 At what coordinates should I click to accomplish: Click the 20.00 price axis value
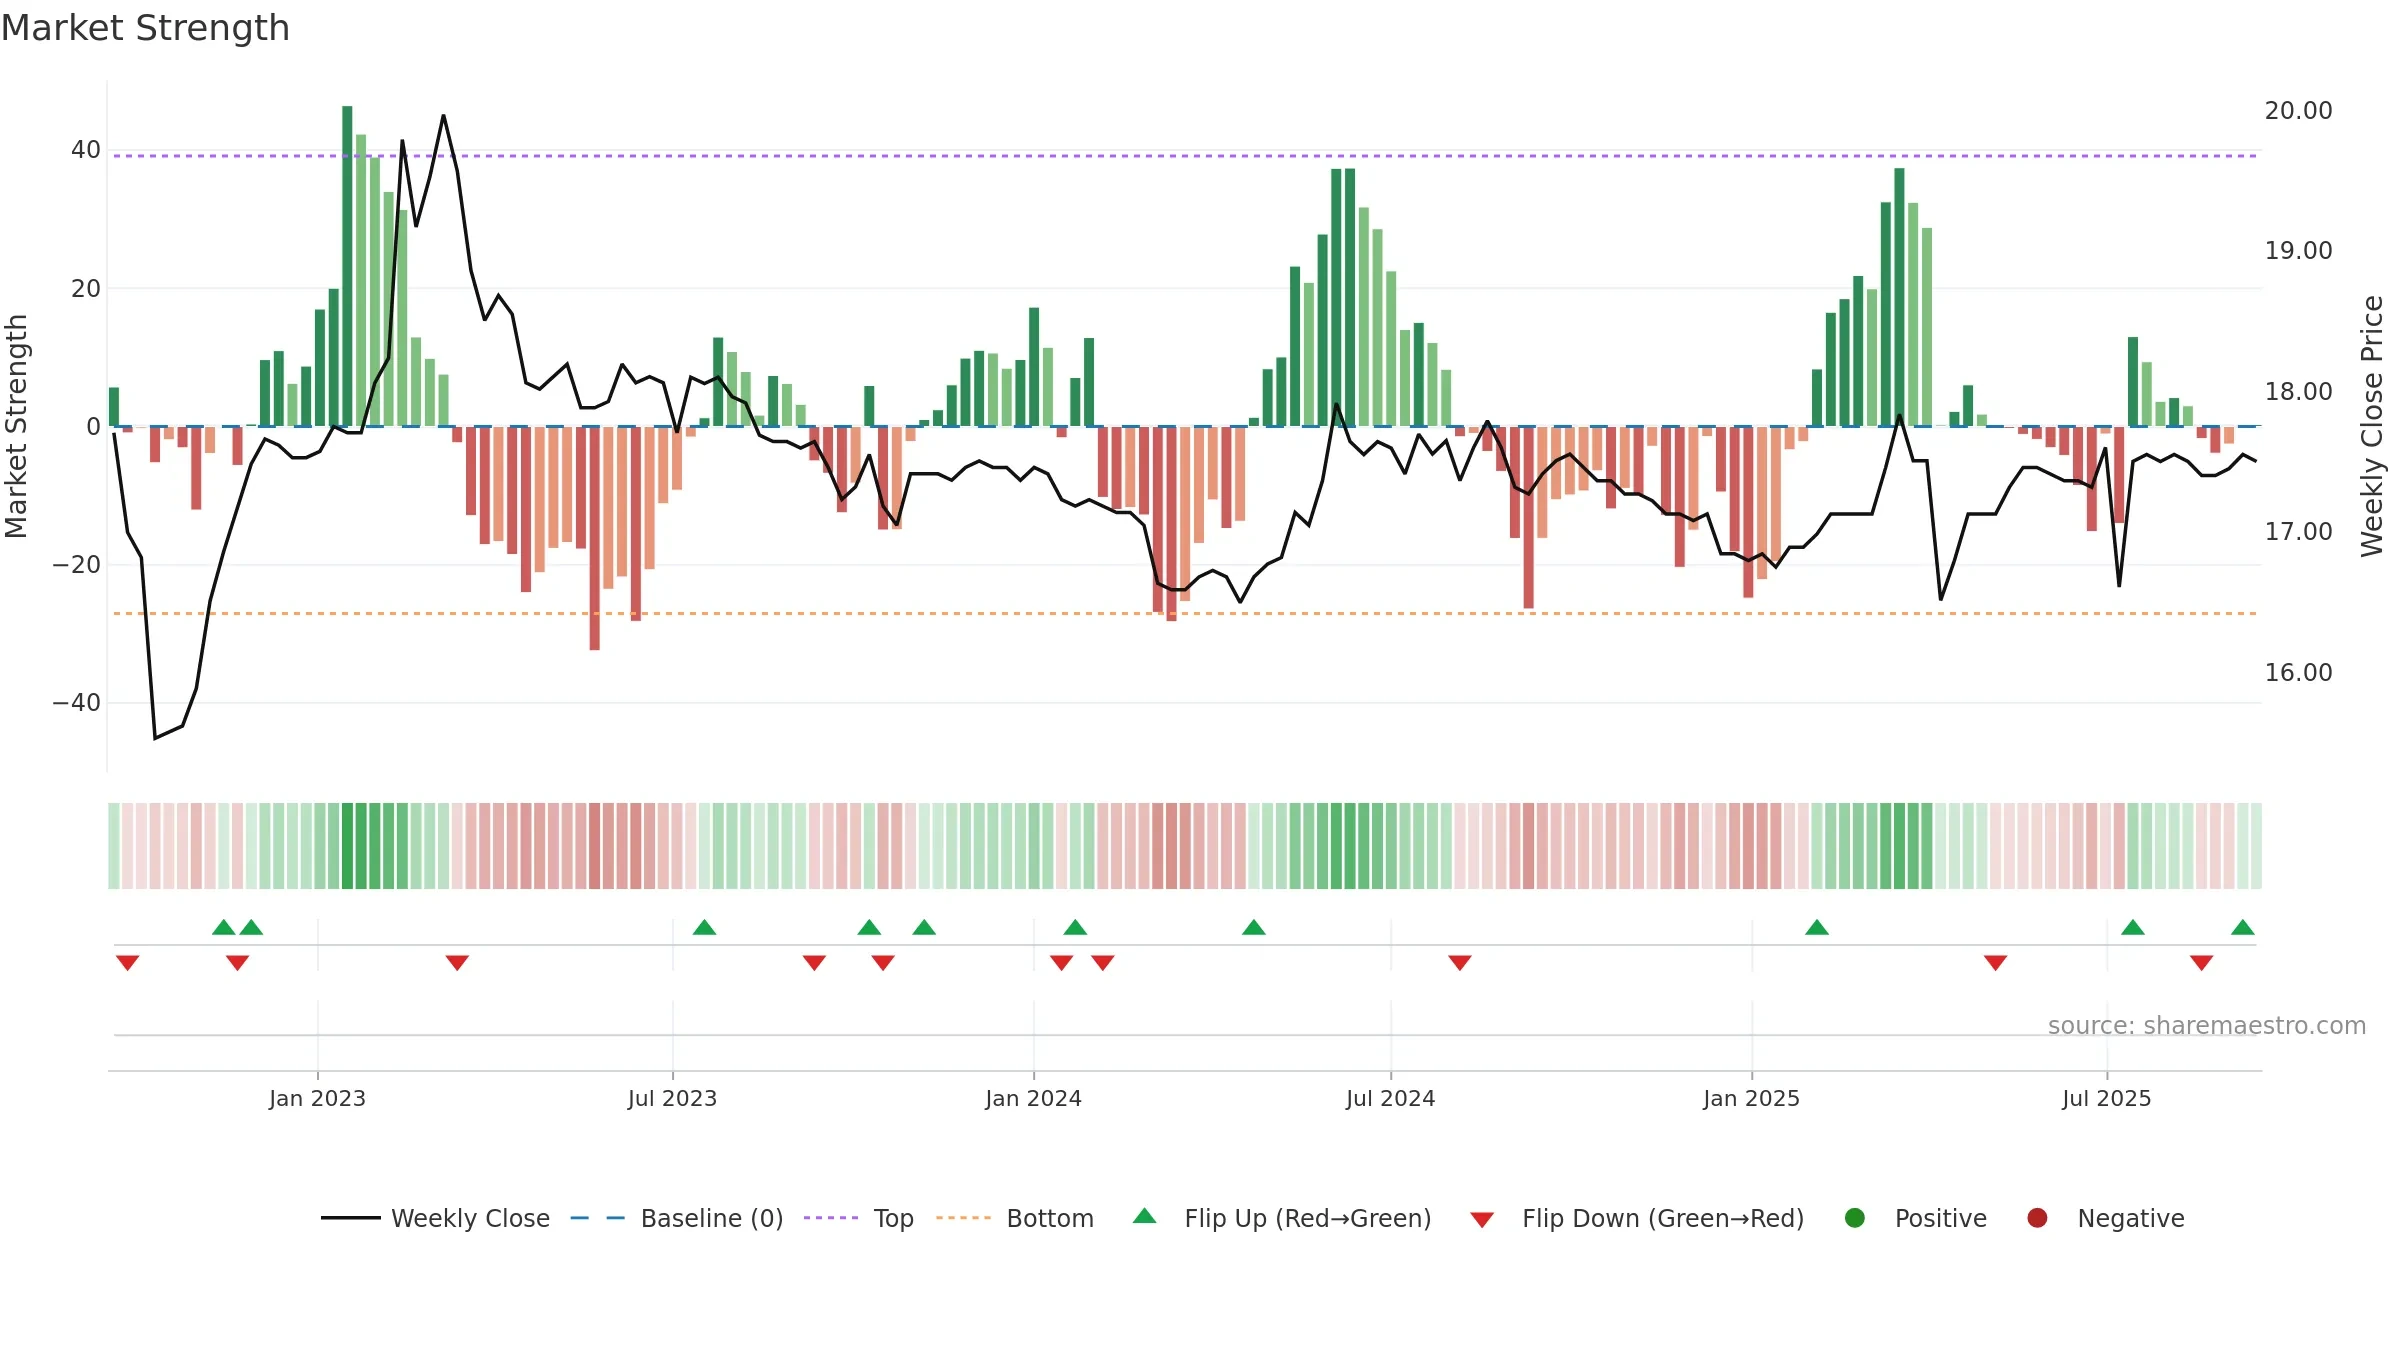pyautogui.click(x=2298, y=111)
